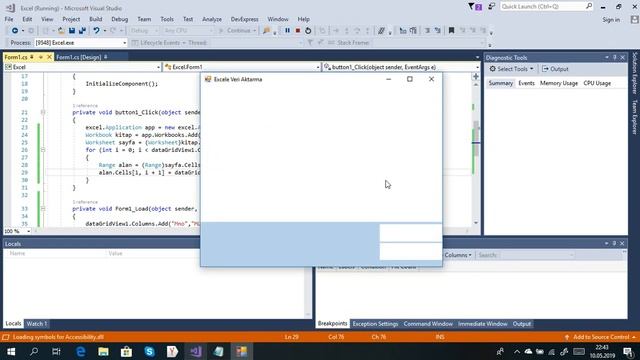Click the Find in Files toolbar icon
Screen dimensions: 640x360
(x=267, y=31)
